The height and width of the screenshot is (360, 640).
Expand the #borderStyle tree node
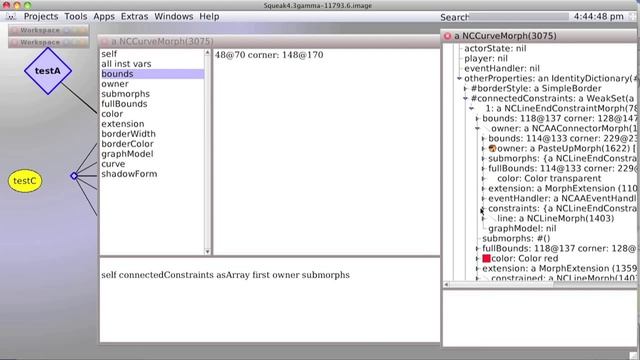pyautogui.click(x=465, y=89)
